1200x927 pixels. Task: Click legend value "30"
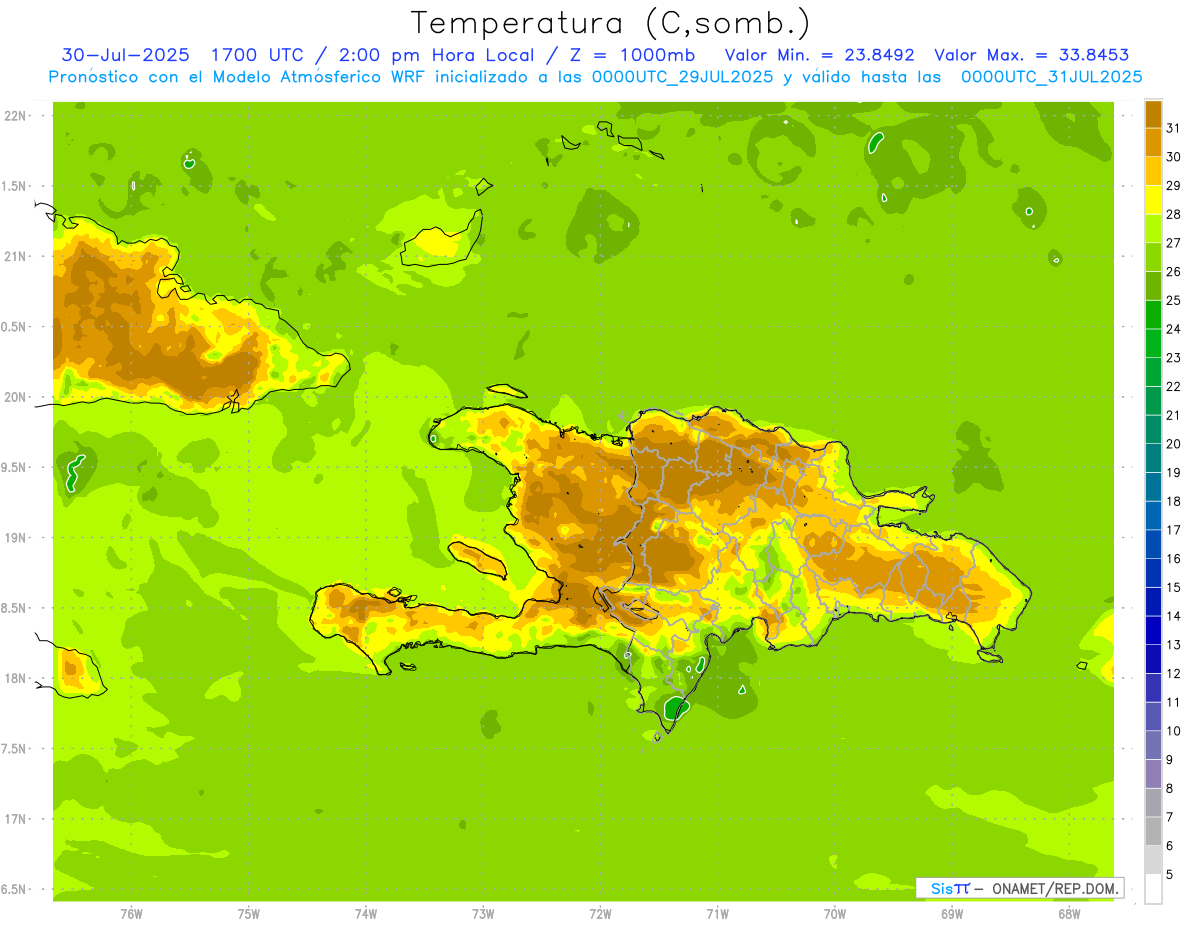coord(1174,157)
